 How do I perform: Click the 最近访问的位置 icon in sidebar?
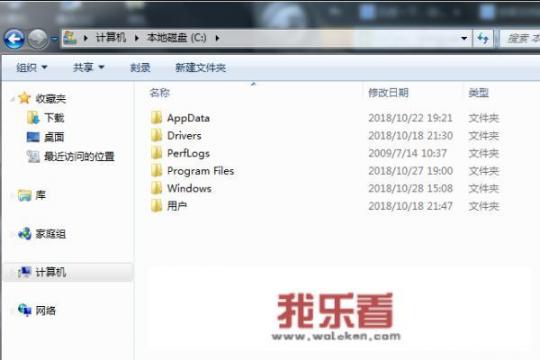pos(33,157)
